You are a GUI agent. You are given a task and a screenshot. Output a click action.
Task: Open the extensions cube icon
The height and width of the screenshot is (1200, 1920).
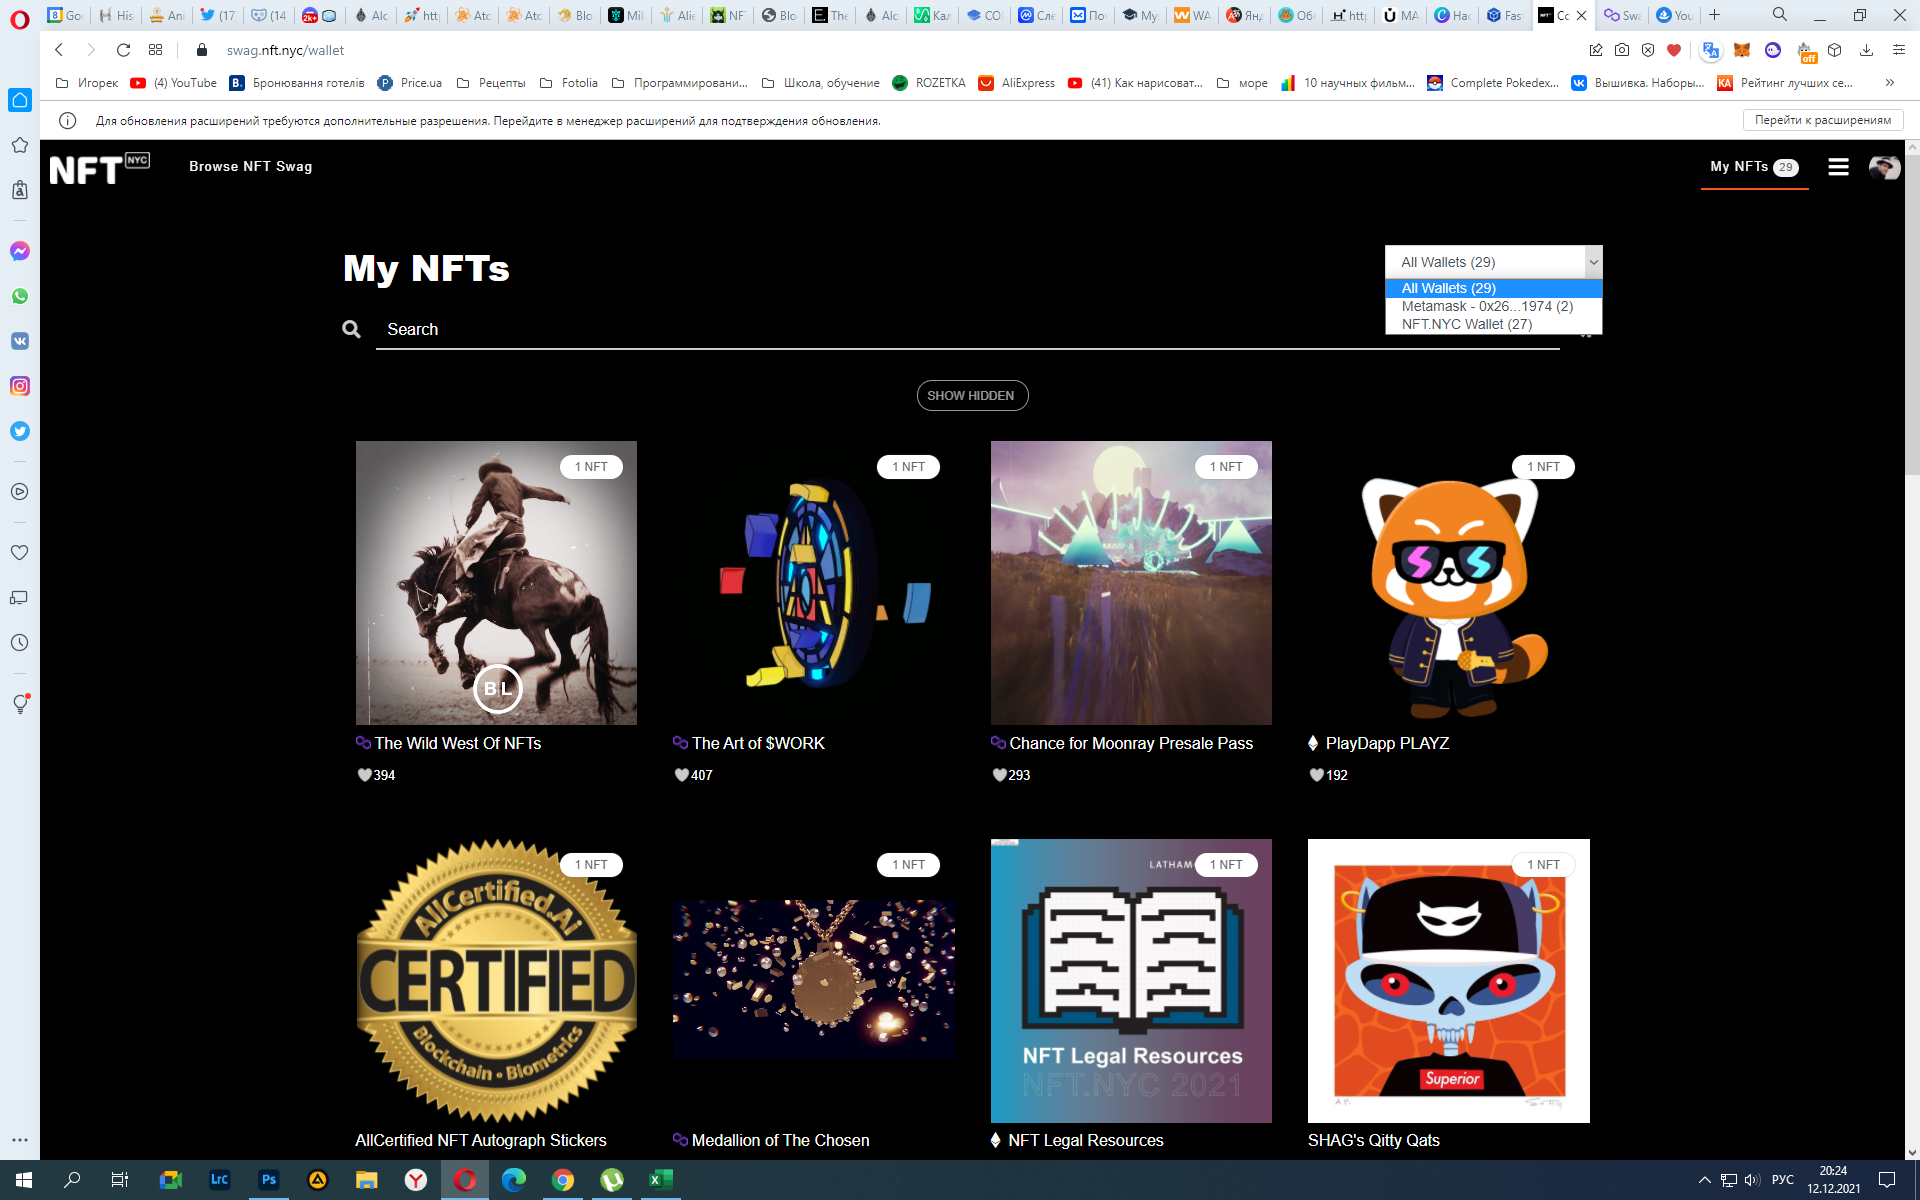1834,50
